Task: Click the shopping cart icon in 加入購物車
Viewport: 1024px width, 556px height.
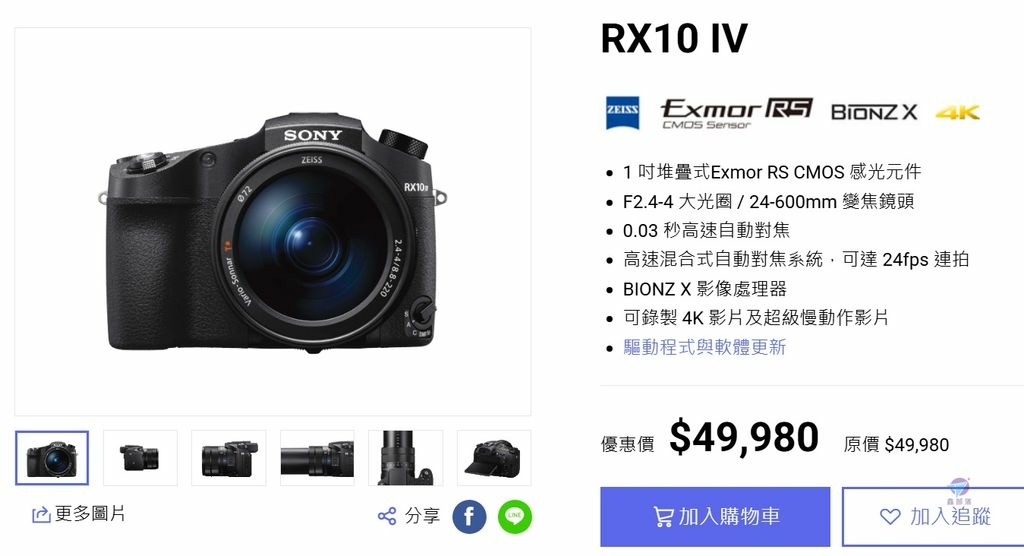Action: [x=663, y=517]
